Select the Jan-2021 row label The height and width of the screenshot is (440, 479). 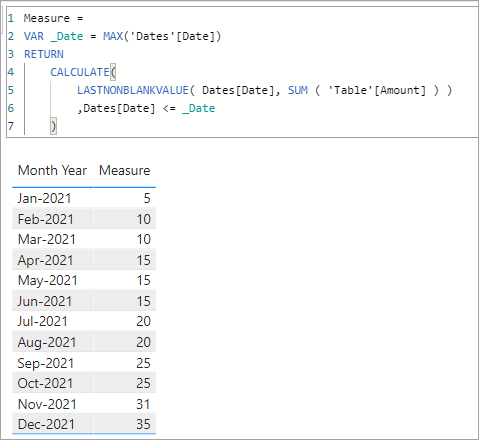pos(44,198)
